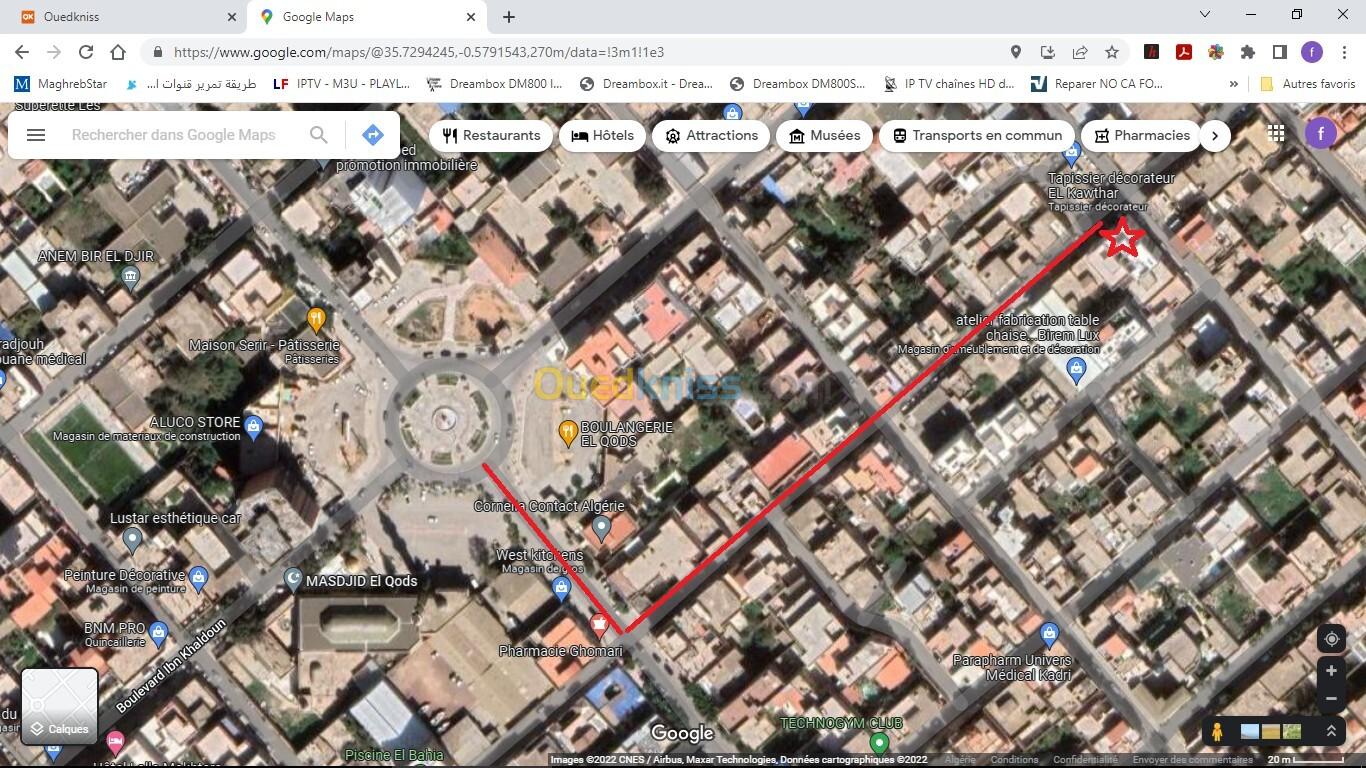Filter map by Pharmacies
Viewport: 1366px width, 768px height.
[x=1142, y=135]
